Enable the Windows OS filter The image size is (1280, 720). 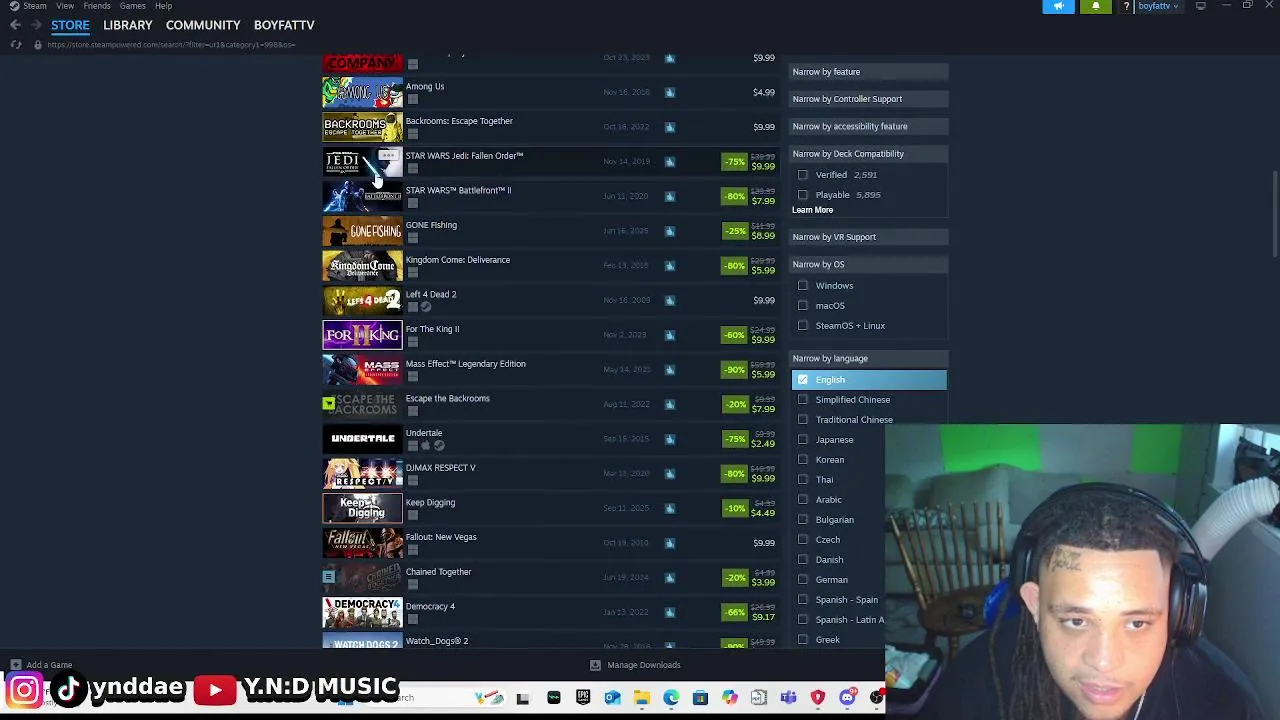click(x=802, y=286)
